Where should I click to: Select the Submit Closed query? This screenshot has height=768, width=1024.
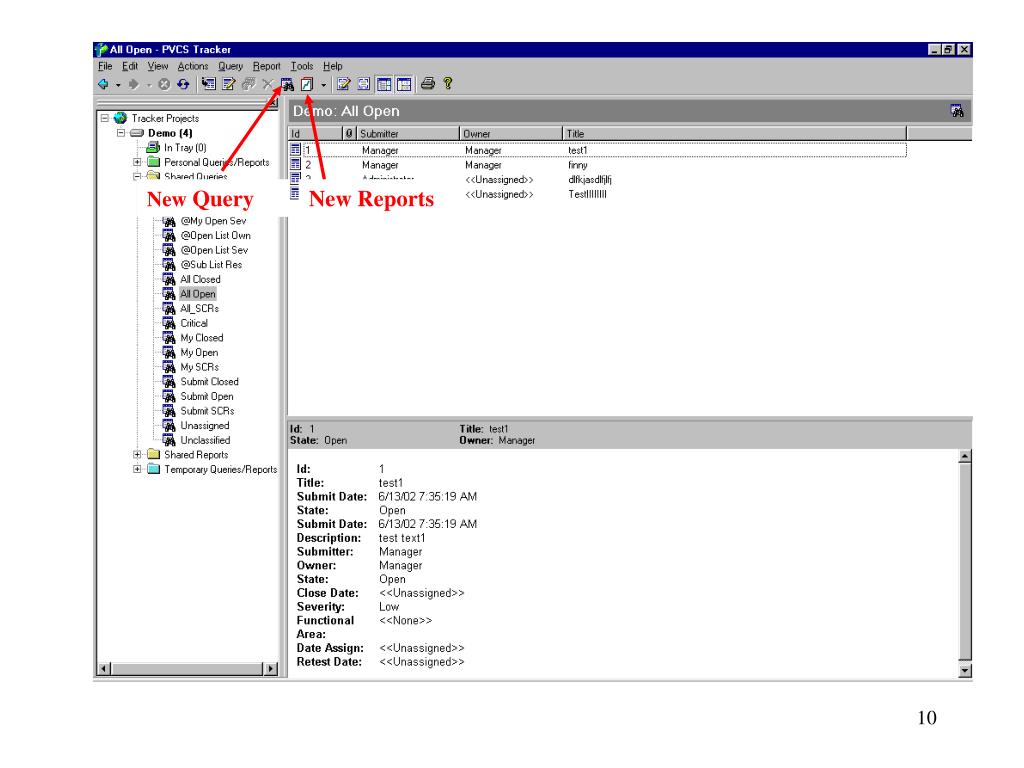tap(210, 381)
